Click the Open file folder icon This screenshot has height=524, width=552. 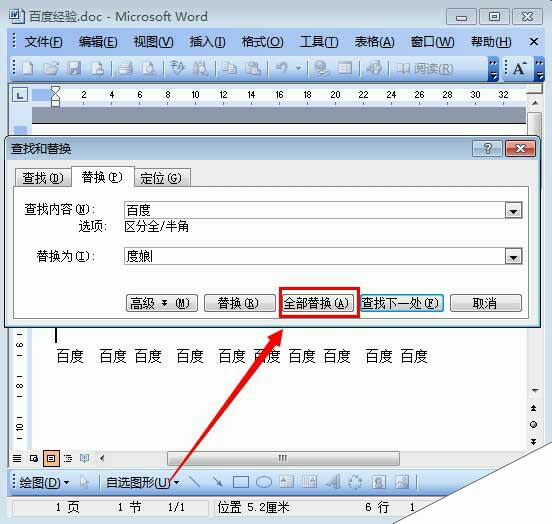pyautogui.click(x=51, y=68)
